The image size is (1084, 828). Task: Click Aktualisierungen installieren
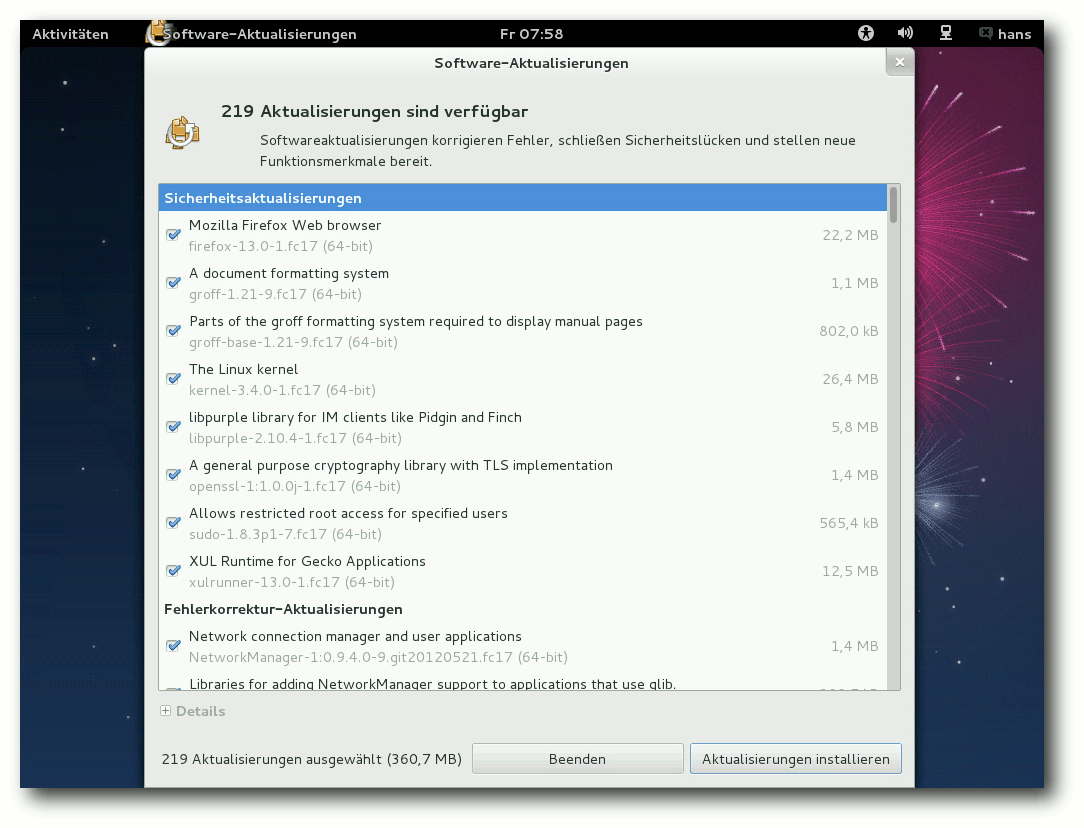click(x=796, y=759)
